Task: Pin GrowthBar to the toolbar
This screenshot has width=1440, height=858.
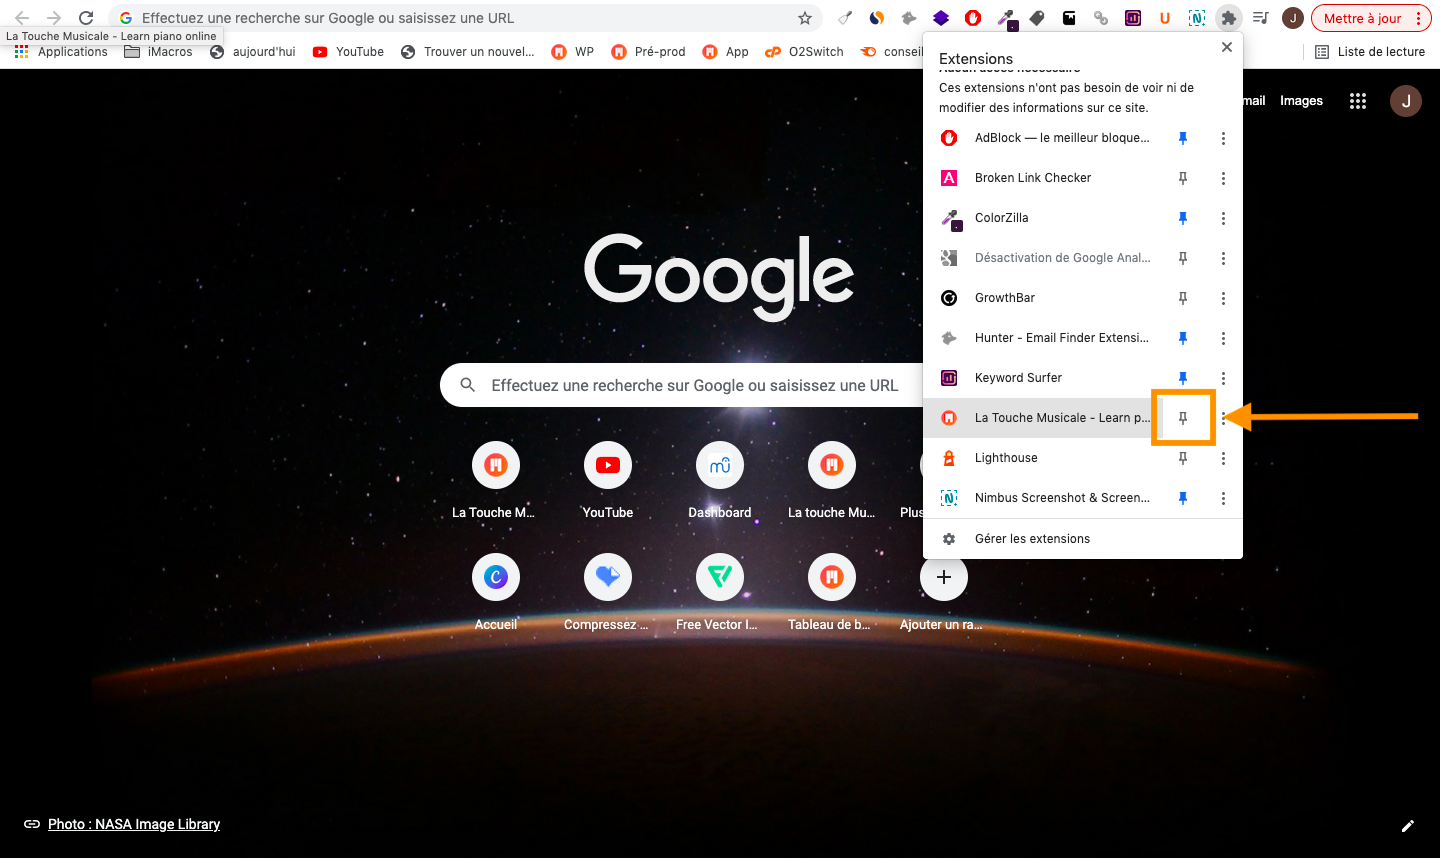Action: 1183,298
